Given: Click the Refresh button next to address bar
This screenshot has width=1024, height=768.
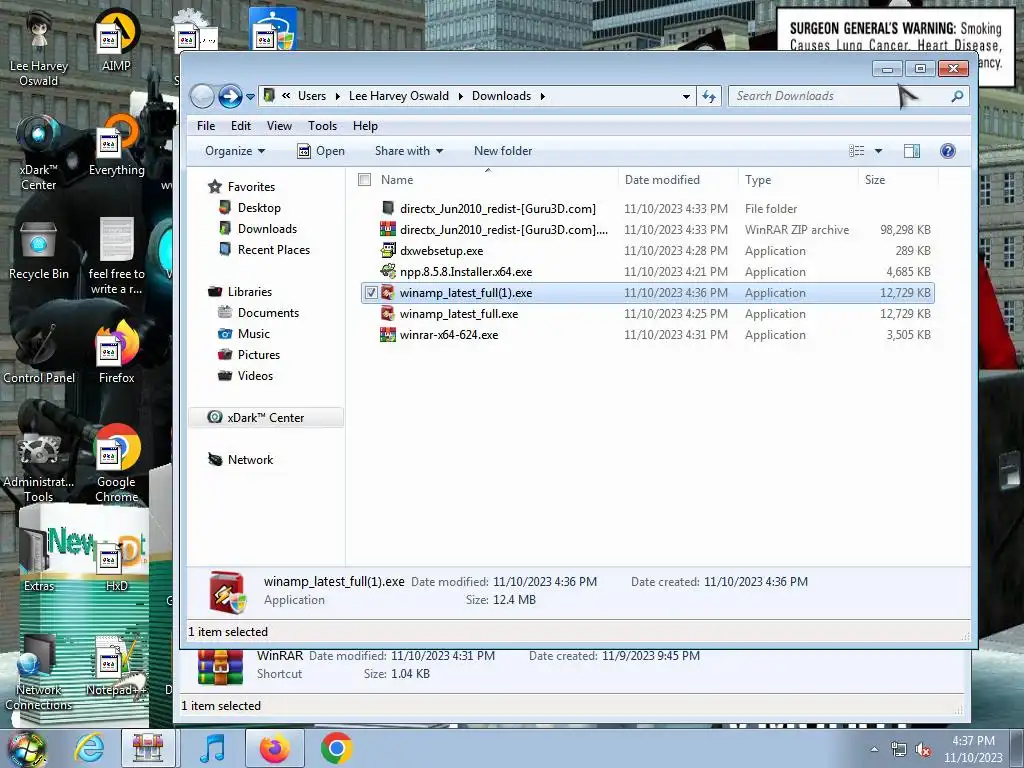Looking at the screenshot, I should (709, 96).
